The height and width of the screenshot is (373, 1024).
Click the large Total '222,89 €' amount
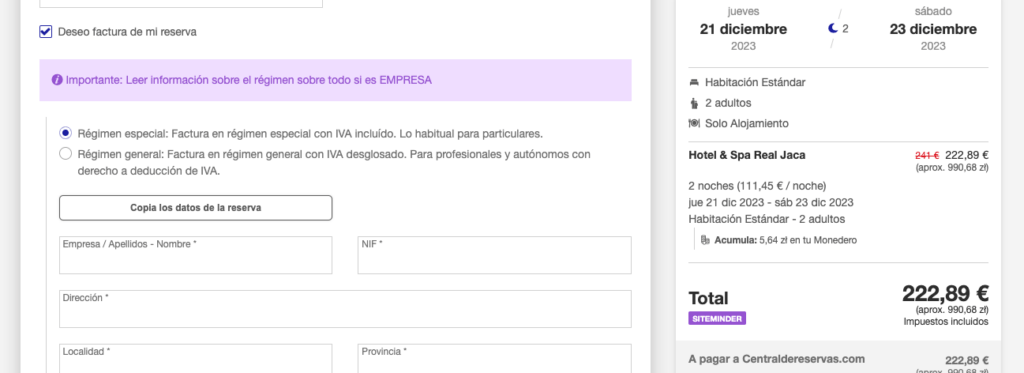tap(945, 293)
